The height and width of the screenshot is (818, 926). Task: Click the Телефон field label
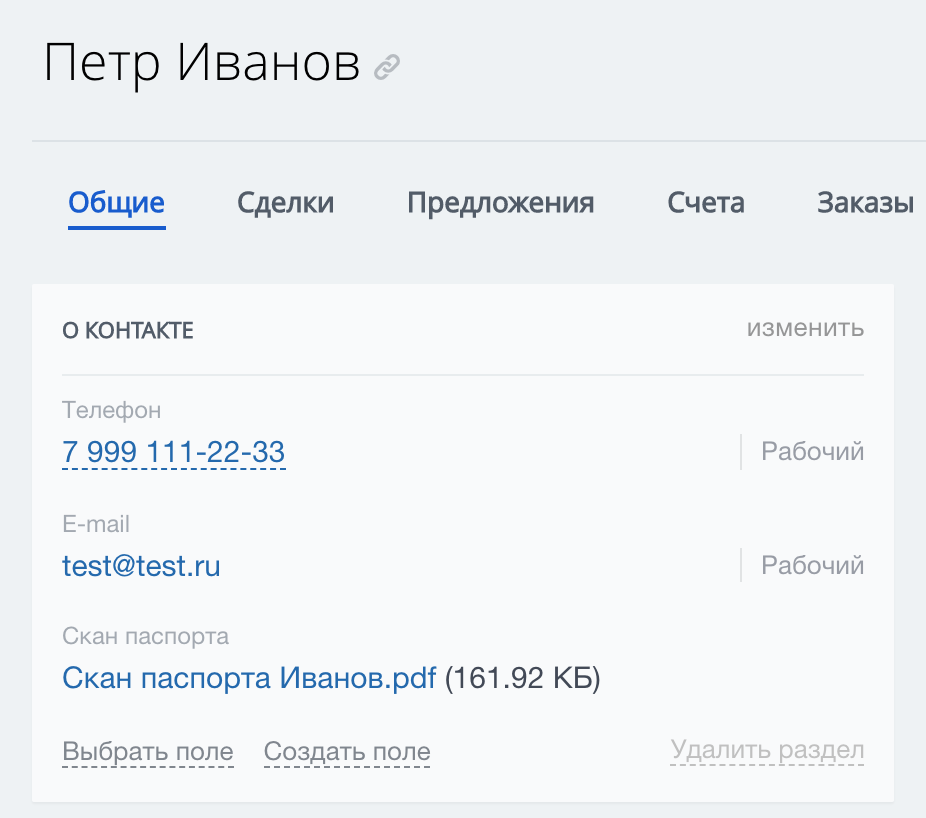112,410
